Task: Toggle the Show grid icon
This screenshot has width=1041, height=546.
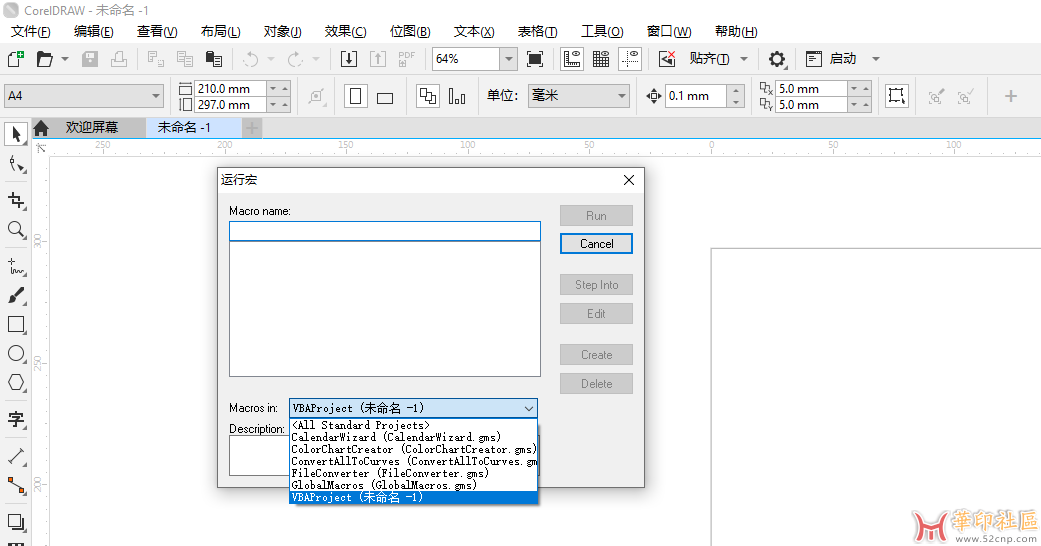Action: pos(601,59)
